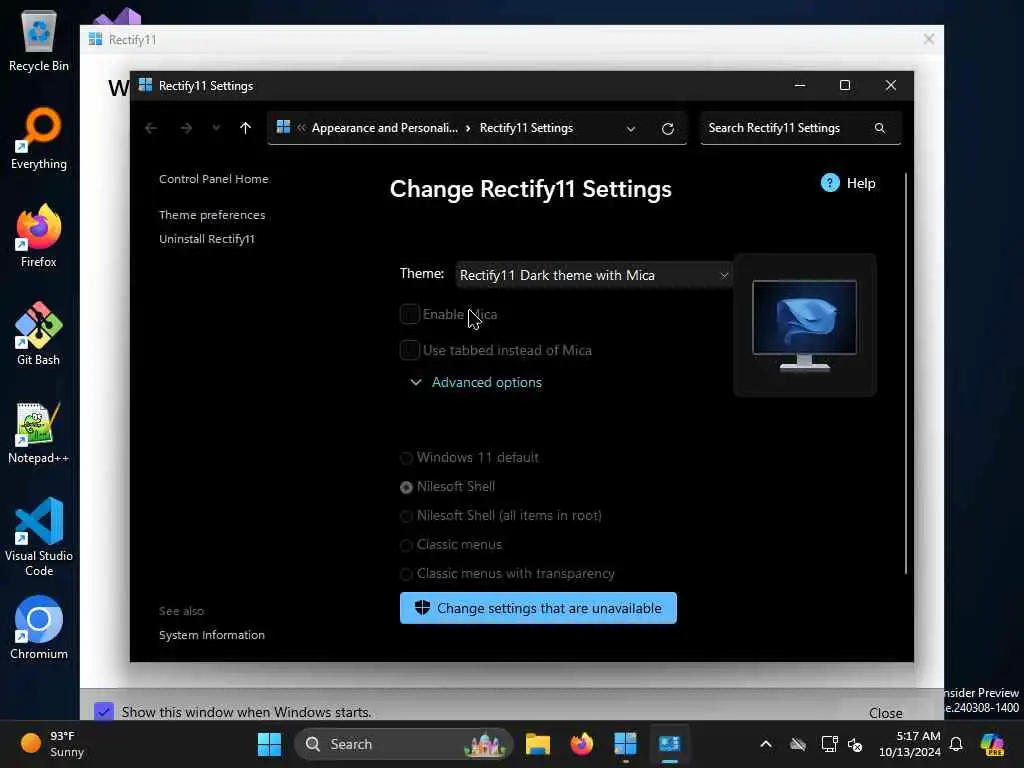Switch to Control Panel taskbar window
This screenshot has width=1024, height=768.
(x=669, y=744)
